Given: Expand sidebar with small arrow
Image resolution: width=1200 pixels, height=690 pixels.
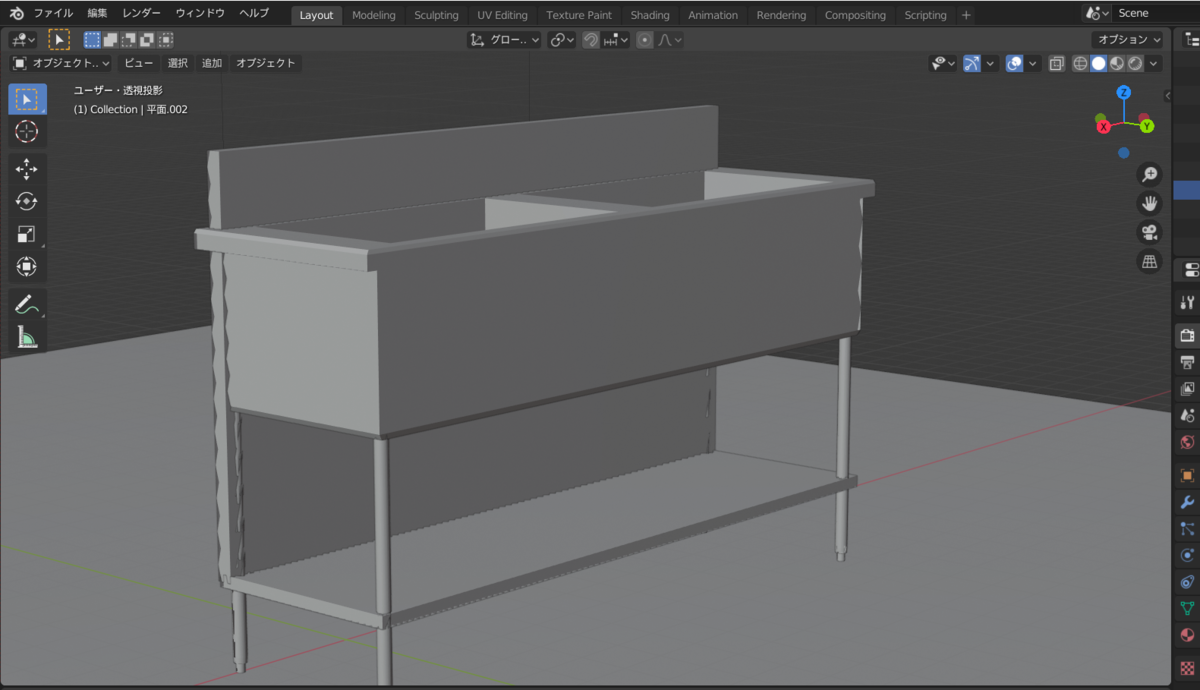Looking at the screenshot, I should tap(1167, 96).
